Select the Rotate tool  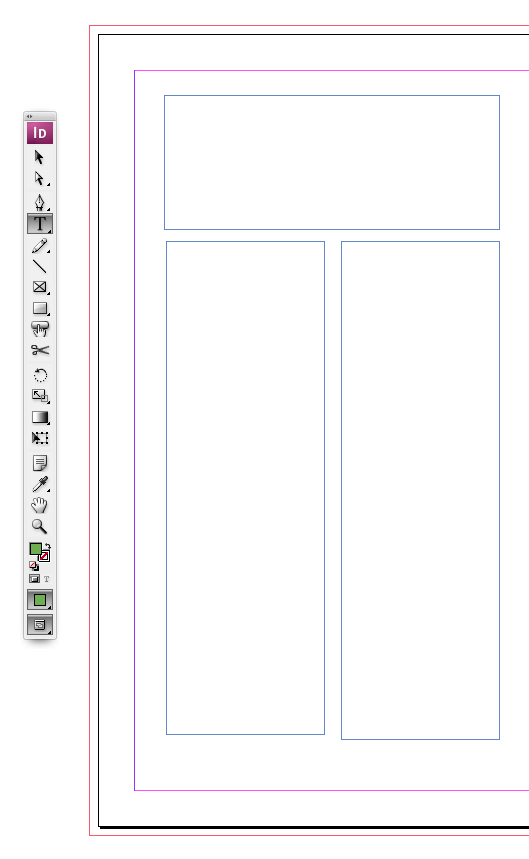coord(40,375)
